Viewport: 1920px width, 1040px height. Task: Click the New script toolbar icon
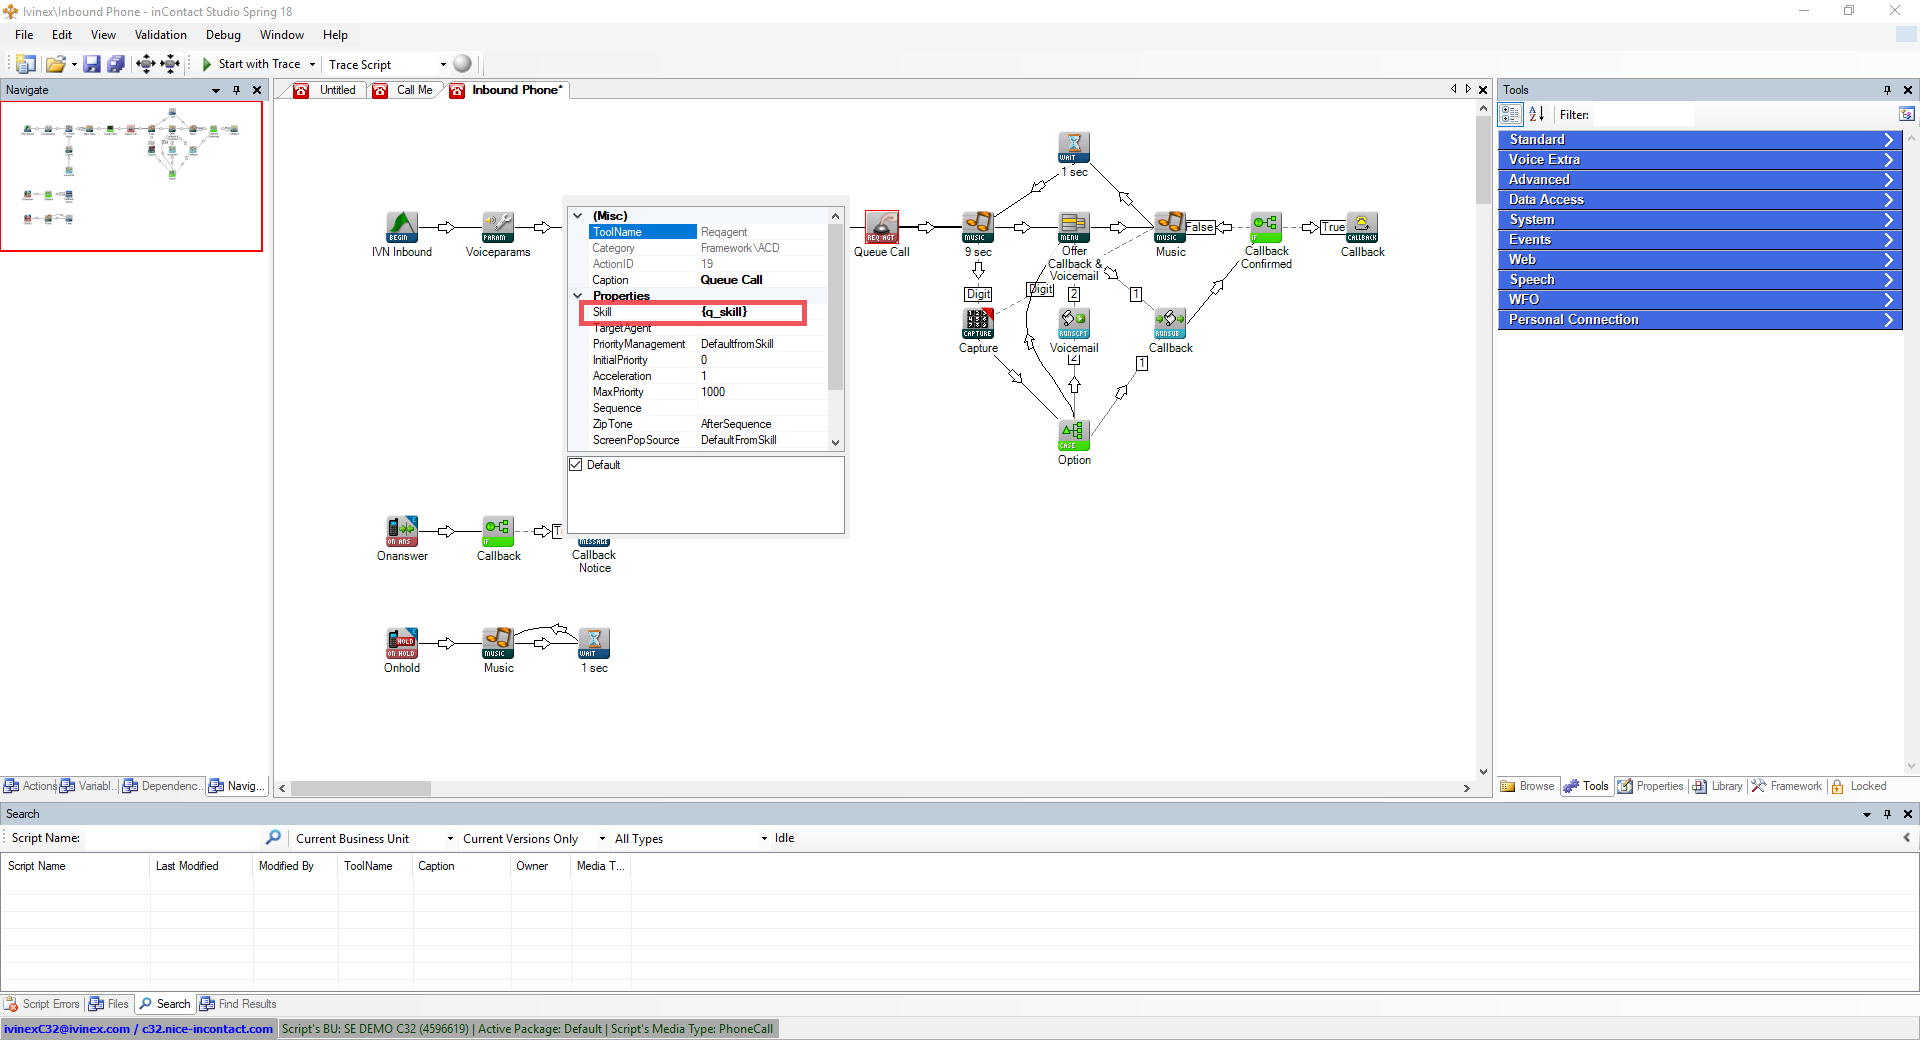[x=26, y=64]
